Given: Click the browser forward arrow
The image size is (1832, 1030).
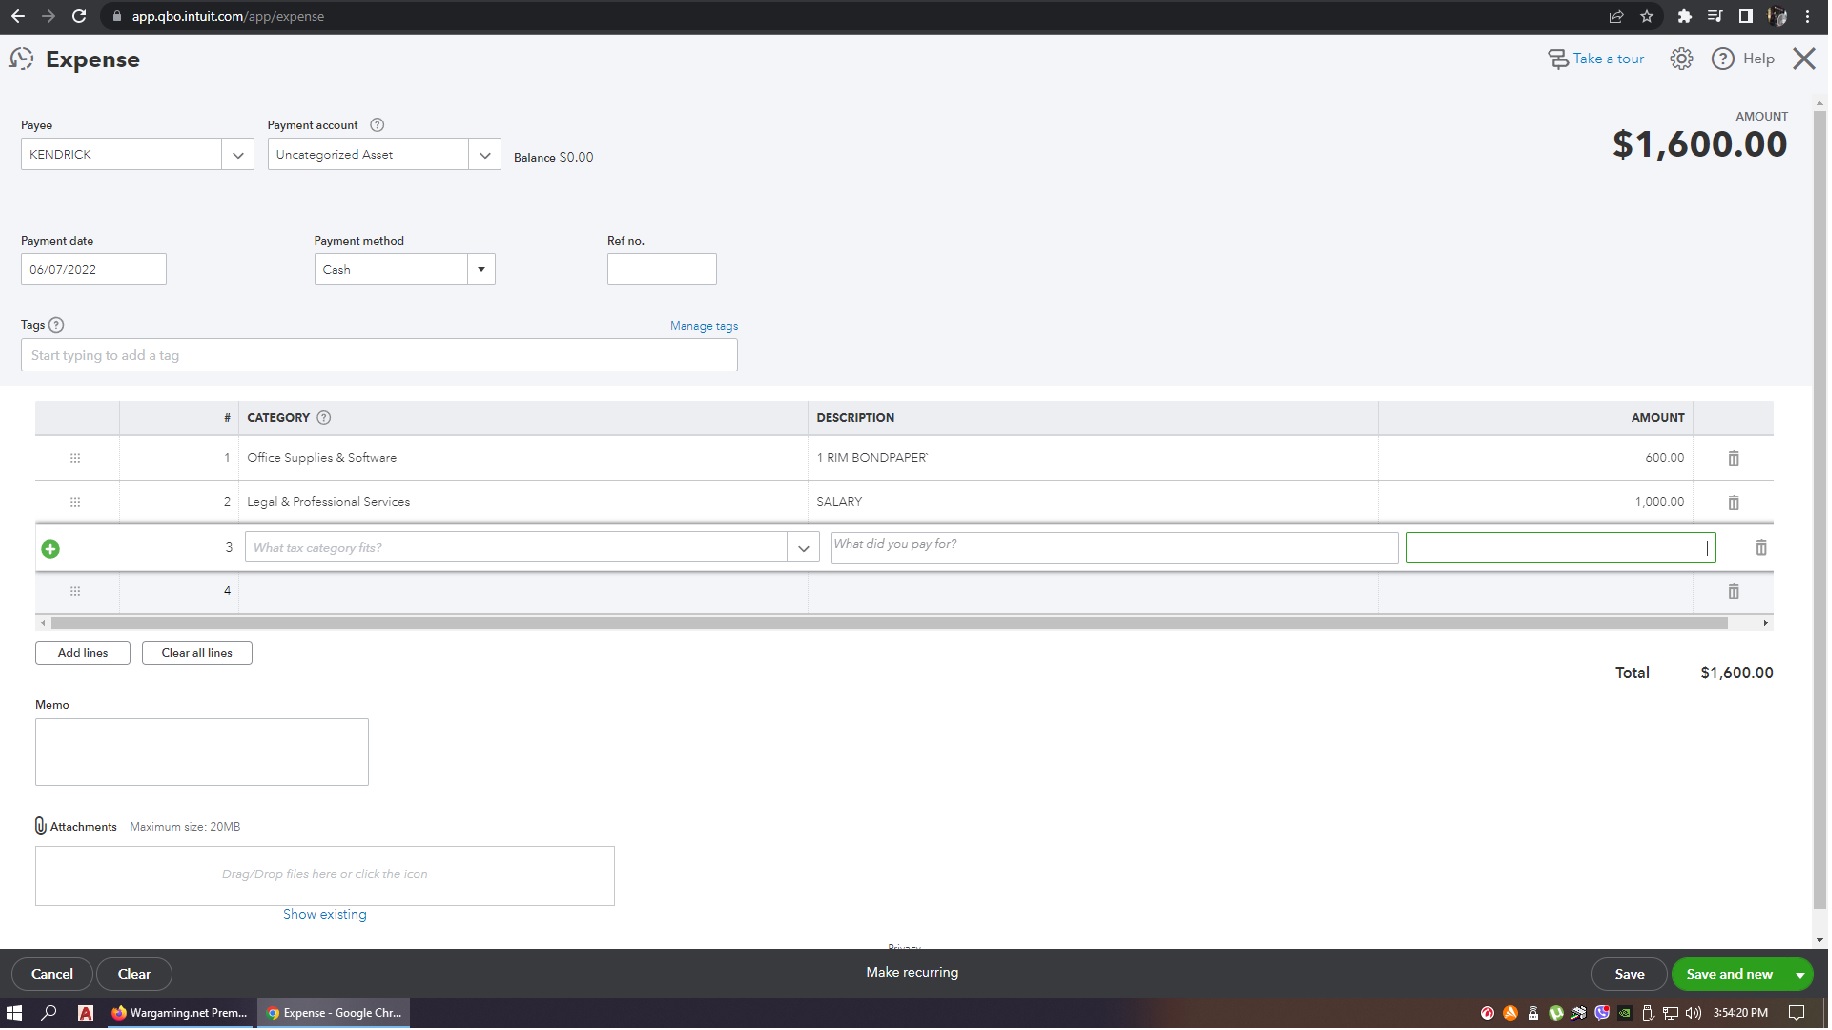Looking at the screenshot, I should [x=48, y=16].
